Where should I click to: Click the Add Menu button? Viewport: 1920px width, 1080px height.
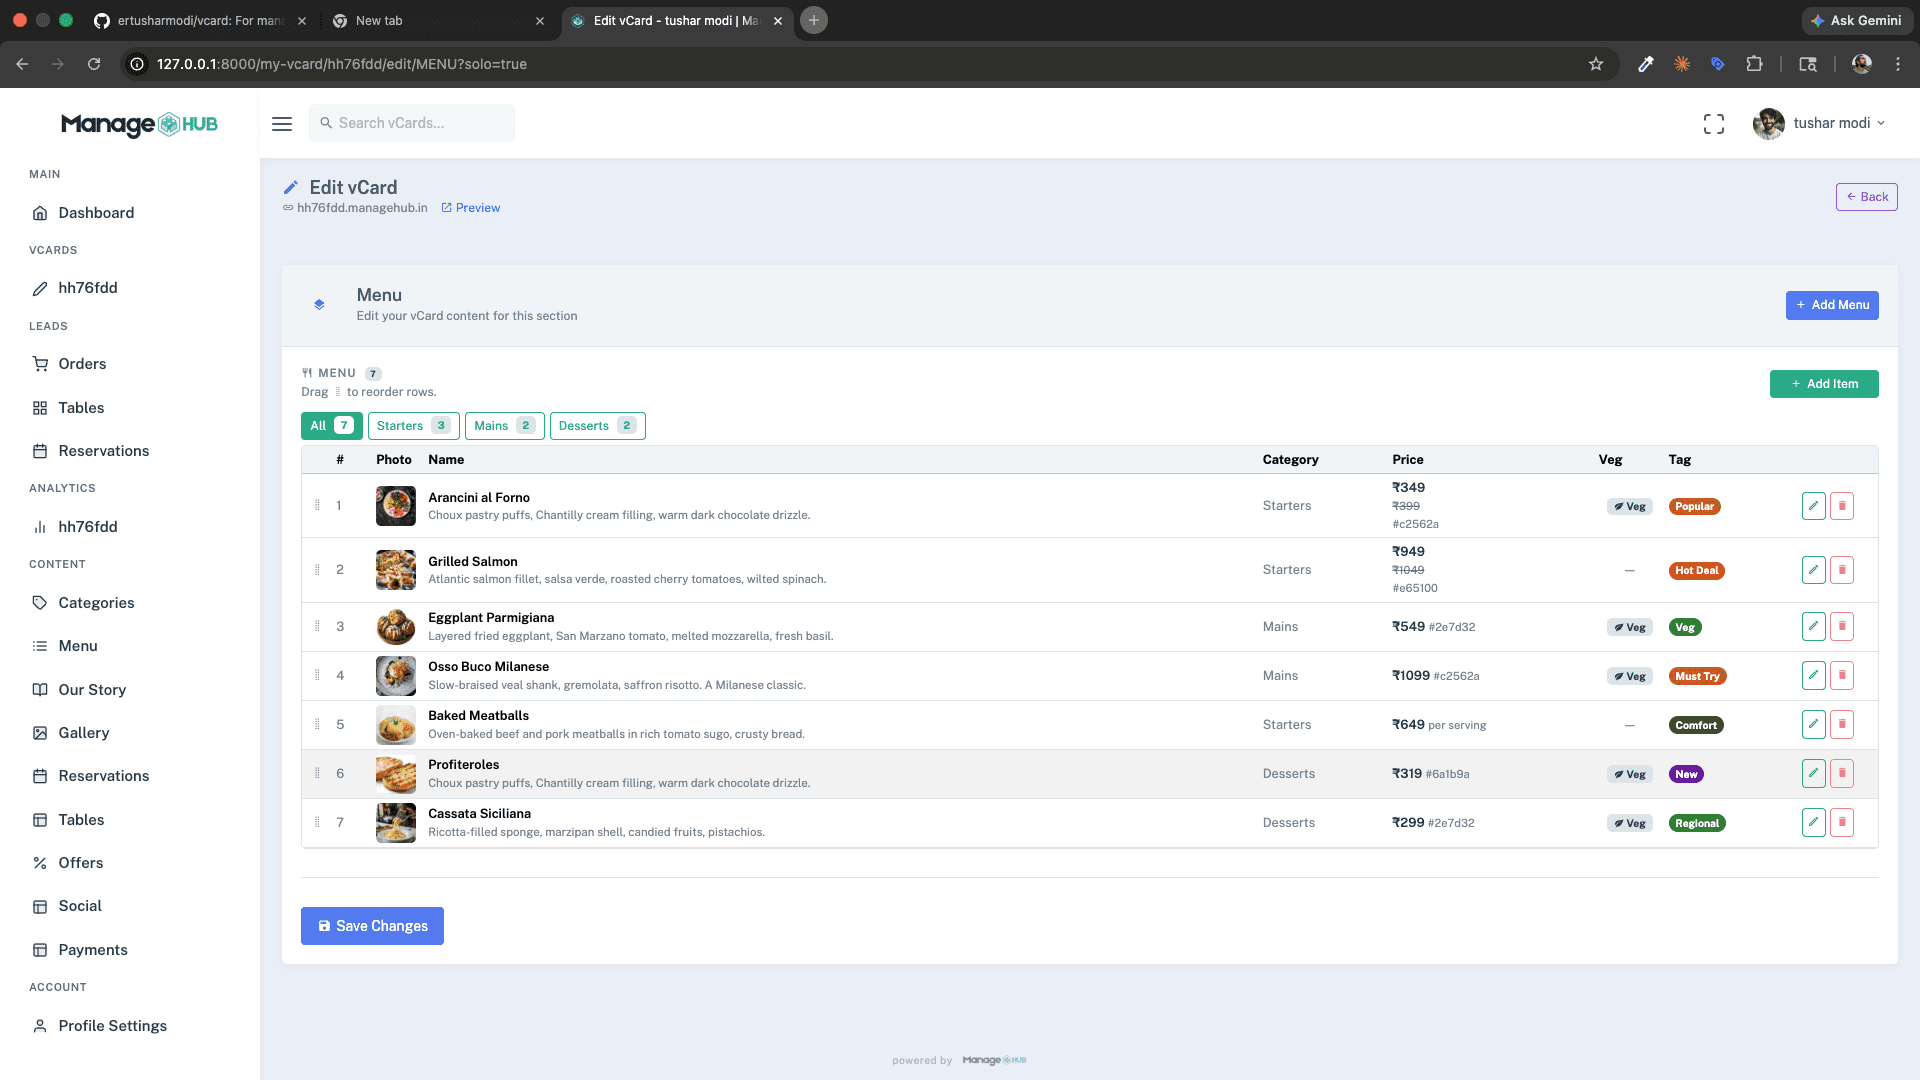coord(1832,305)
